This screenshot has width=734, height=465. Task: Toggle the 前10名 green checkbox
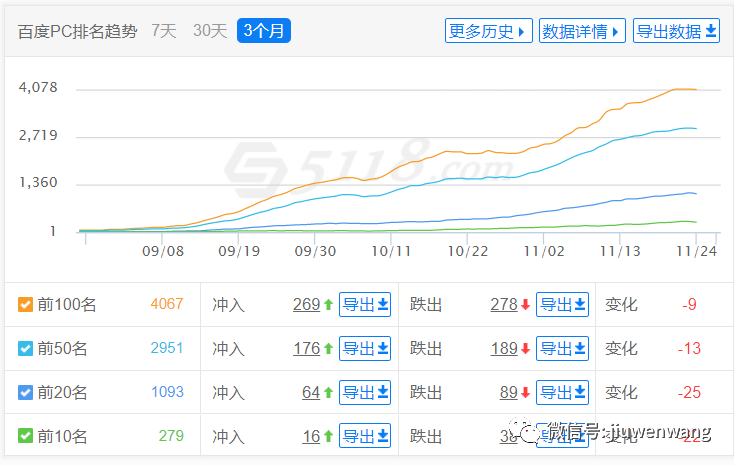[x=26, y=436]
